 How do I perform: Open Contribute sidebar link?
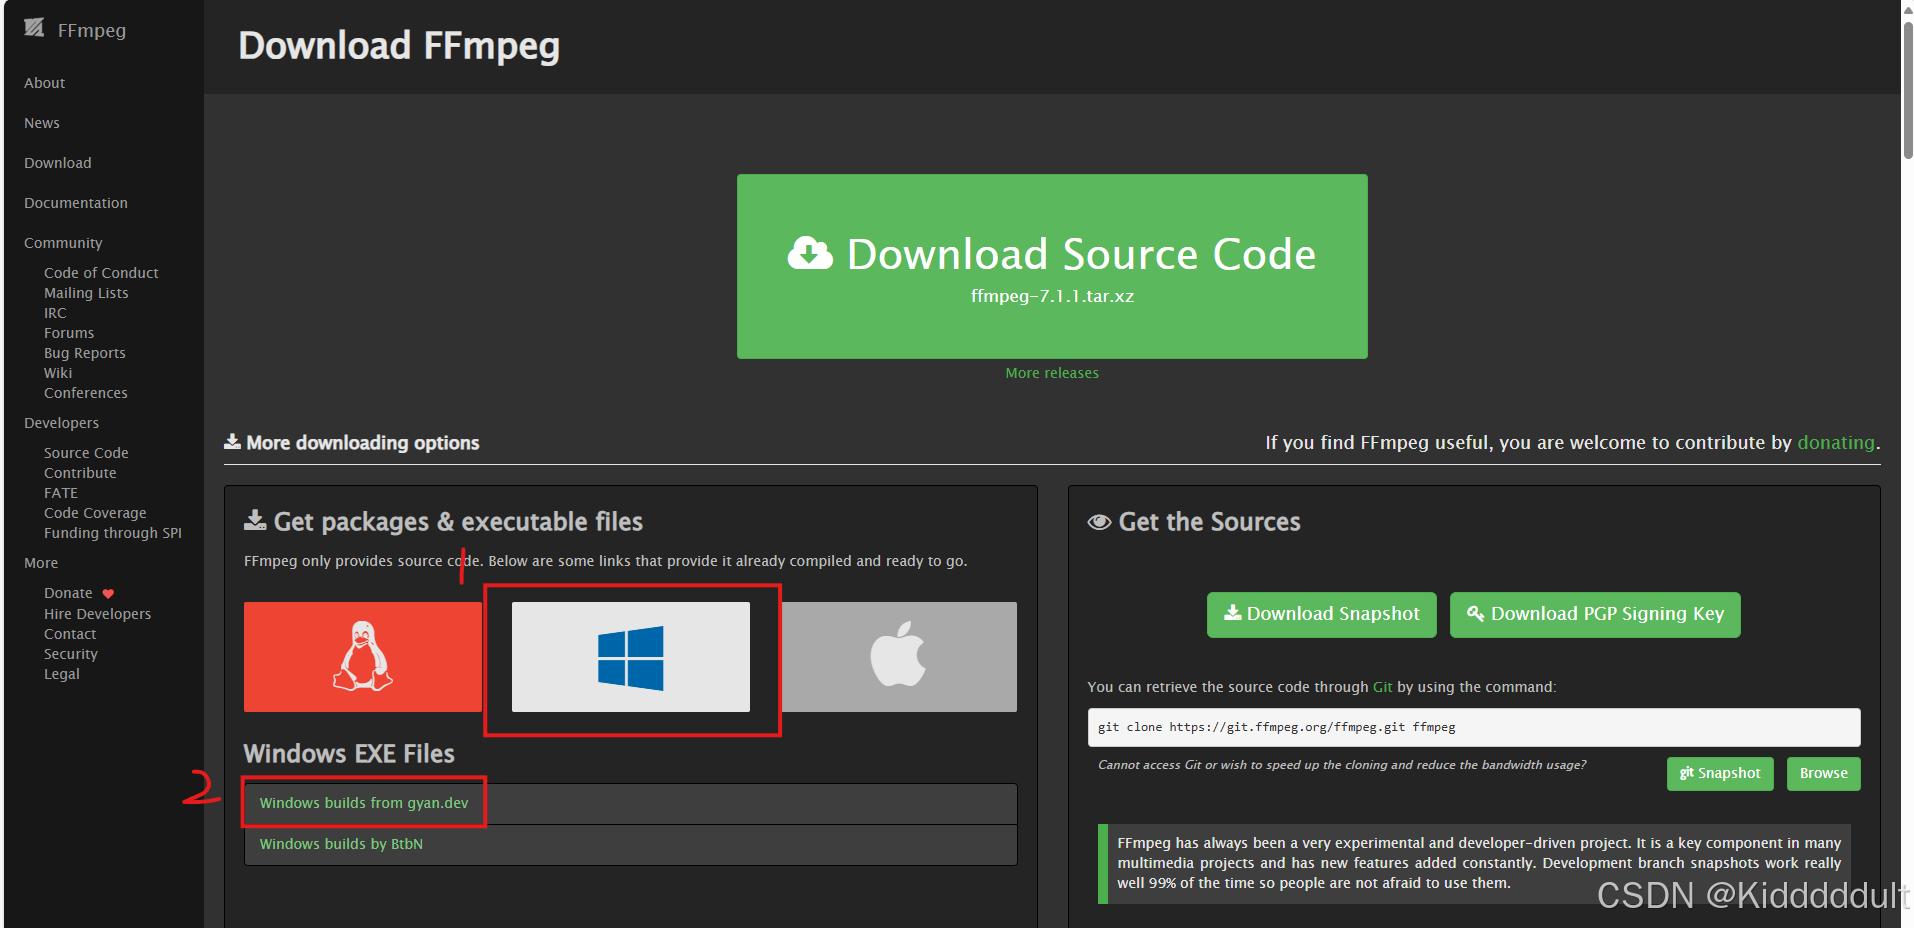point(80,473)
